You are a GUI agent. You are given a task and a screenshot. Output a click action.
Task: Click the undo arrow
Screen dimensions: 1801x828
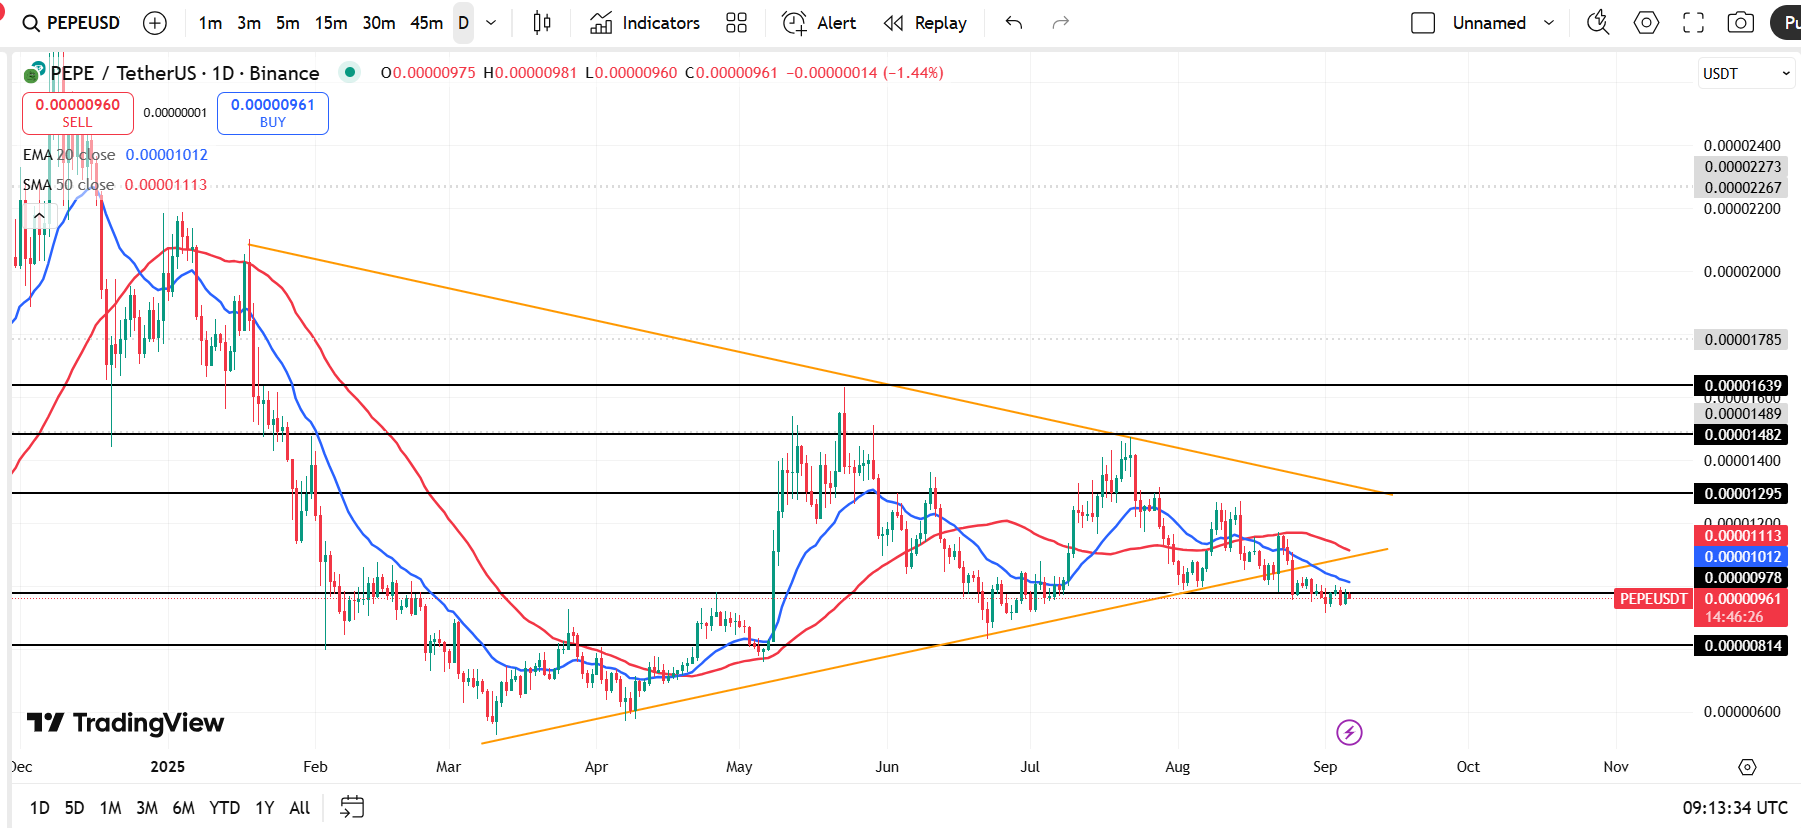click(1014, 23)
